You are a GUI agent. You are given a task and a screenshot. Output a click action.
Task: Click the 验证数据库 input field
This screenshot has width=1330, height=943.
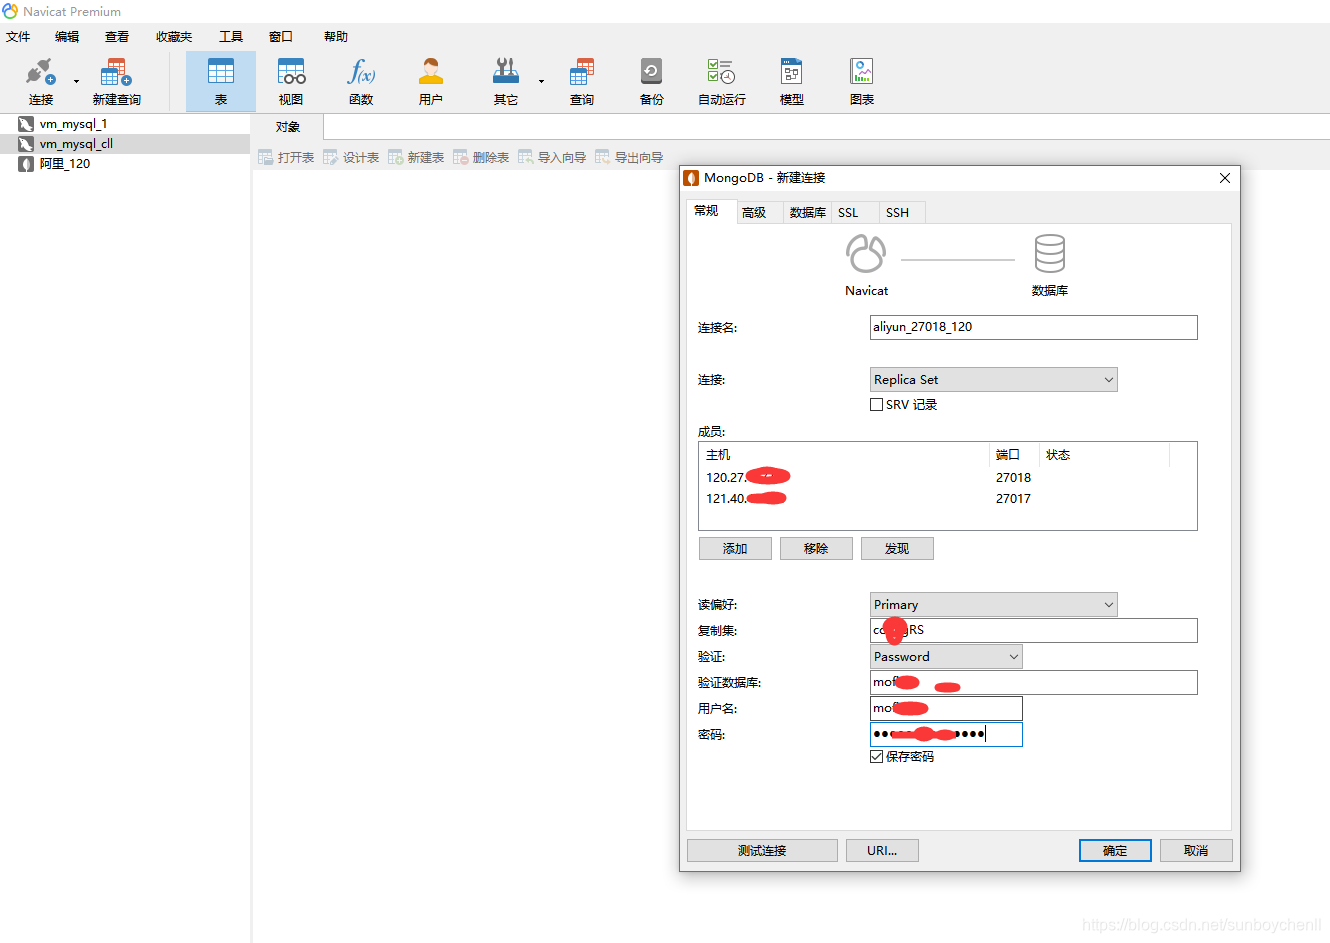coord(1033,682)
